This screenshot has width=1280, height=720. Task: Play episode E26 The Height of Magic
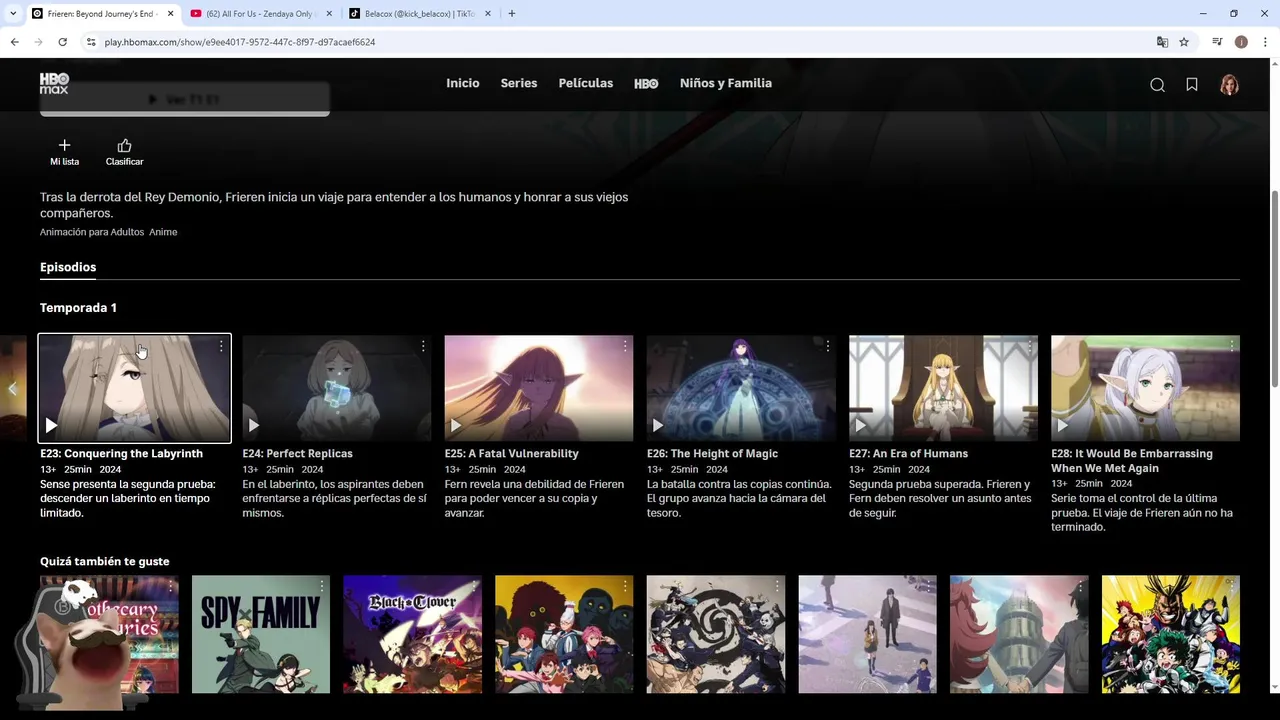657,426
